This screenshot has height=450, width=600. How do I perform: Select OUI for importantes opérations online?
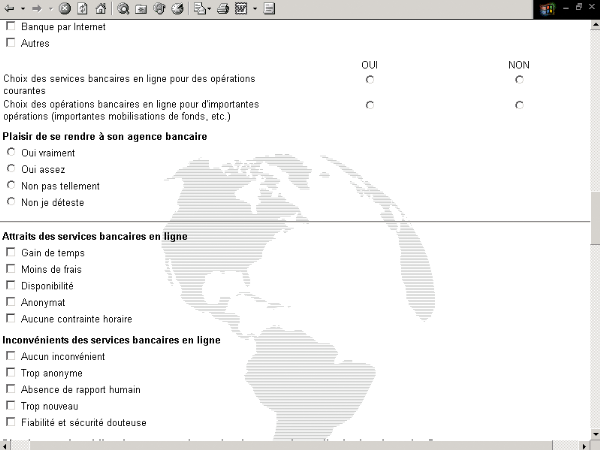370,105
